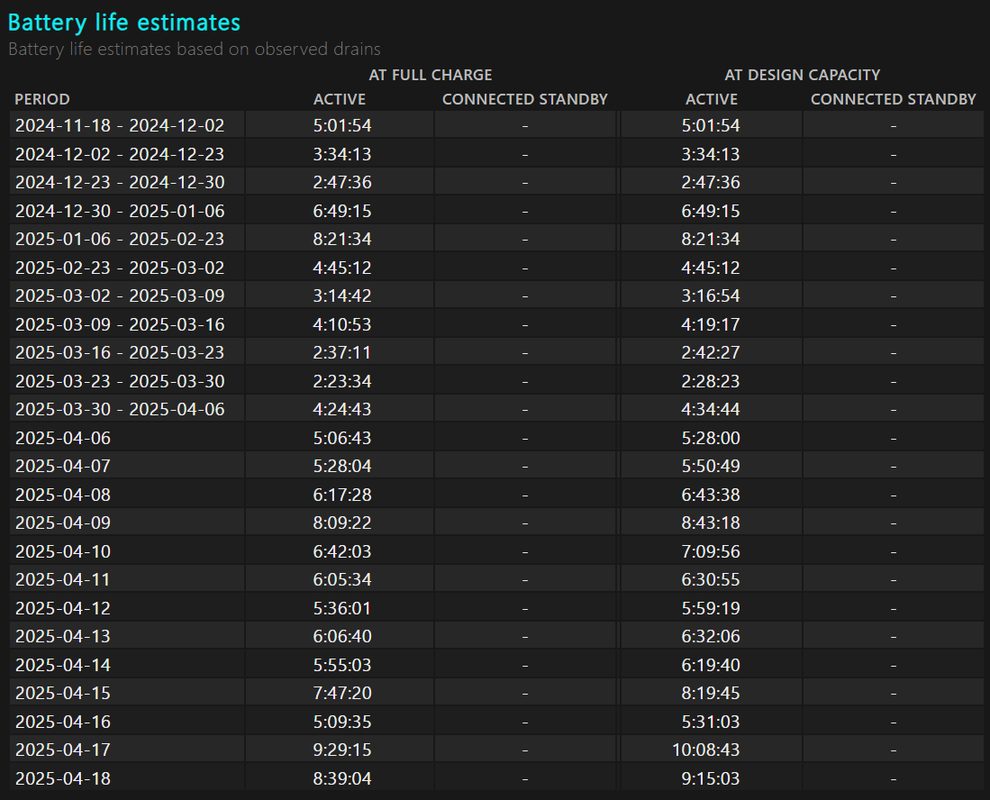This screenshot has height=800, width=990.
Task: Select design capacity value 8:19:45
Action: [x=710, y=693]
